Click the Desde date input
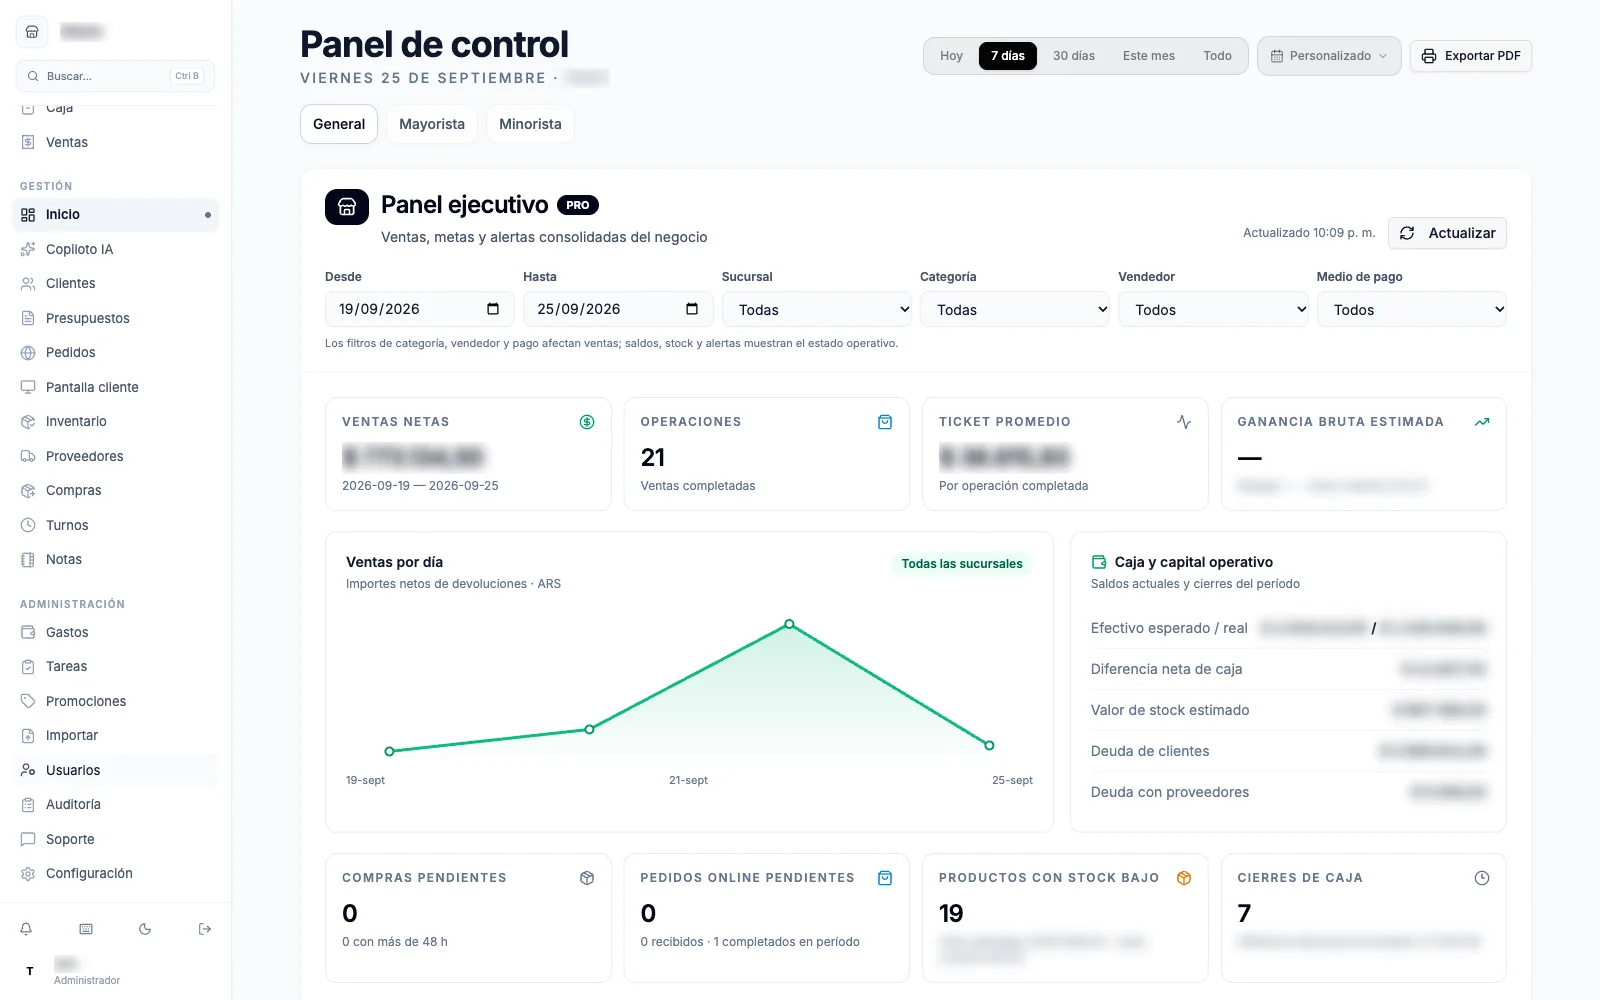The width and height of the screenshot is (1600, 1000). coord(419,309)
